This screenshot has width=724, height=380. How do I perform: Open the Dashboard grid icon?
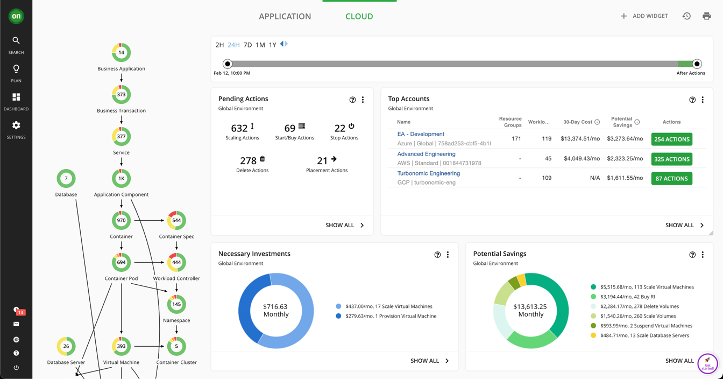click(16, 101)
